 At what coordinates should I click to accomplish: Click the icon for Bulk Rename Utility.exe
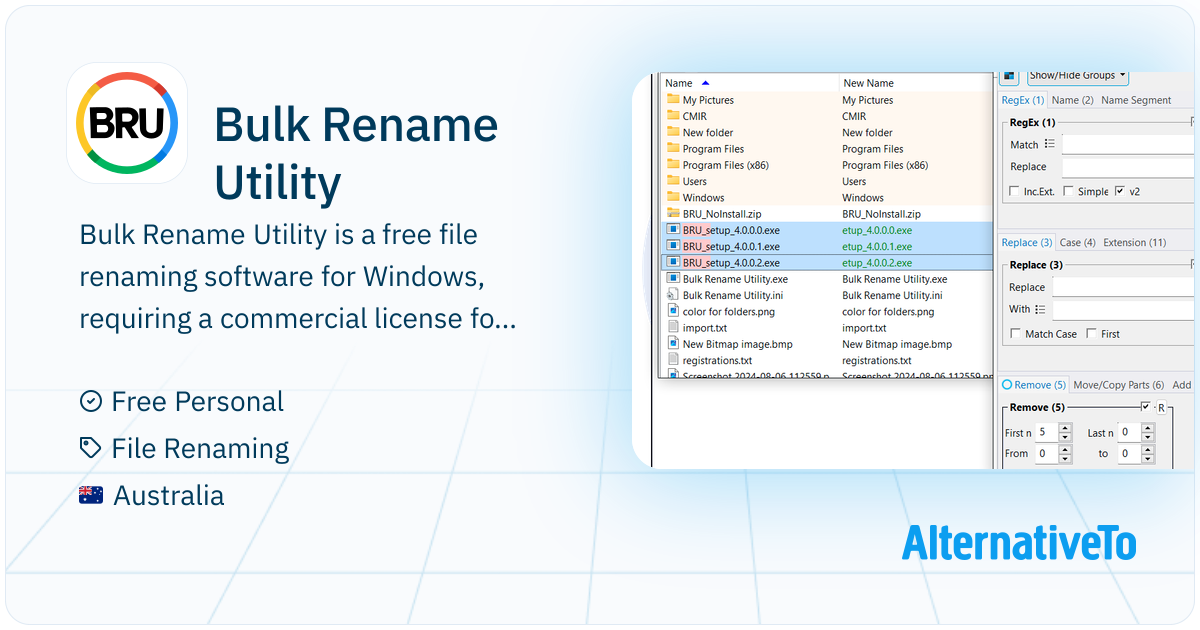[x=673, y=279]
